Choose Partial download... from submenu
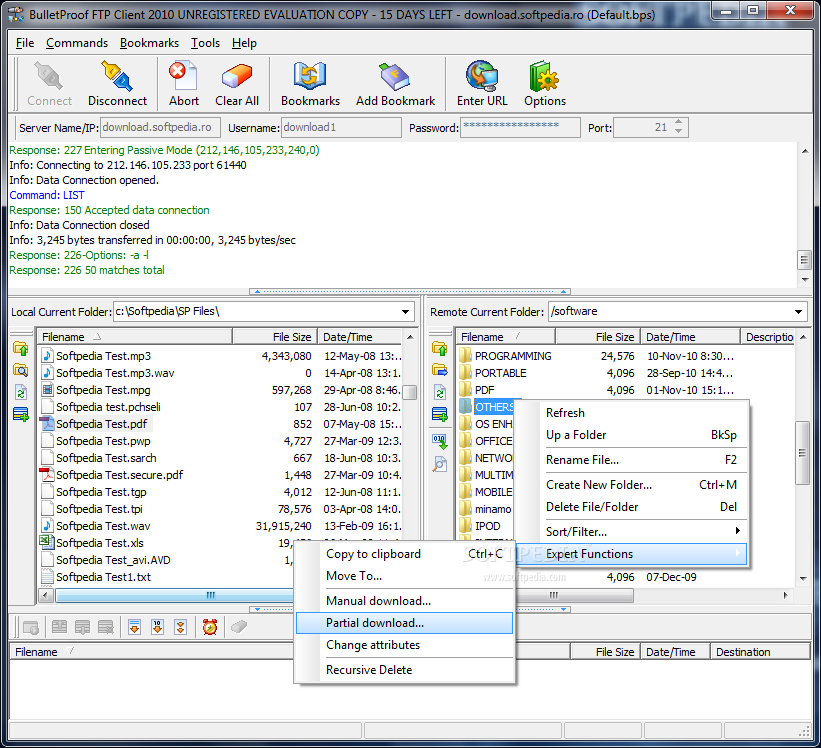 click(x=404, y=623)
